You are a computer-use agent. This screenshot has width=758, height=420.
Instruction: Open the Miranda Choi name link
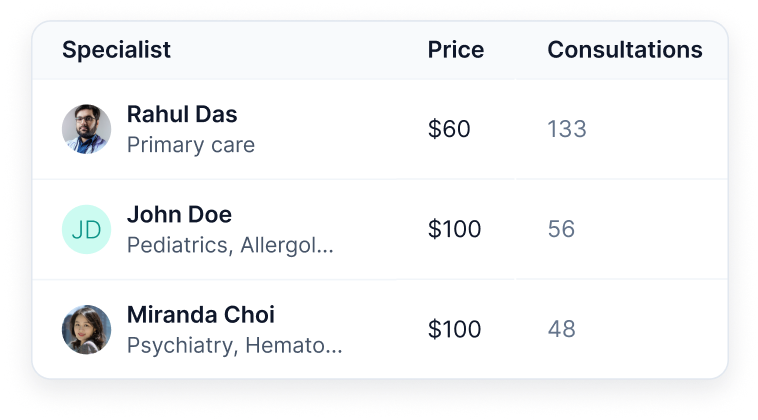[x=201, y=315]
